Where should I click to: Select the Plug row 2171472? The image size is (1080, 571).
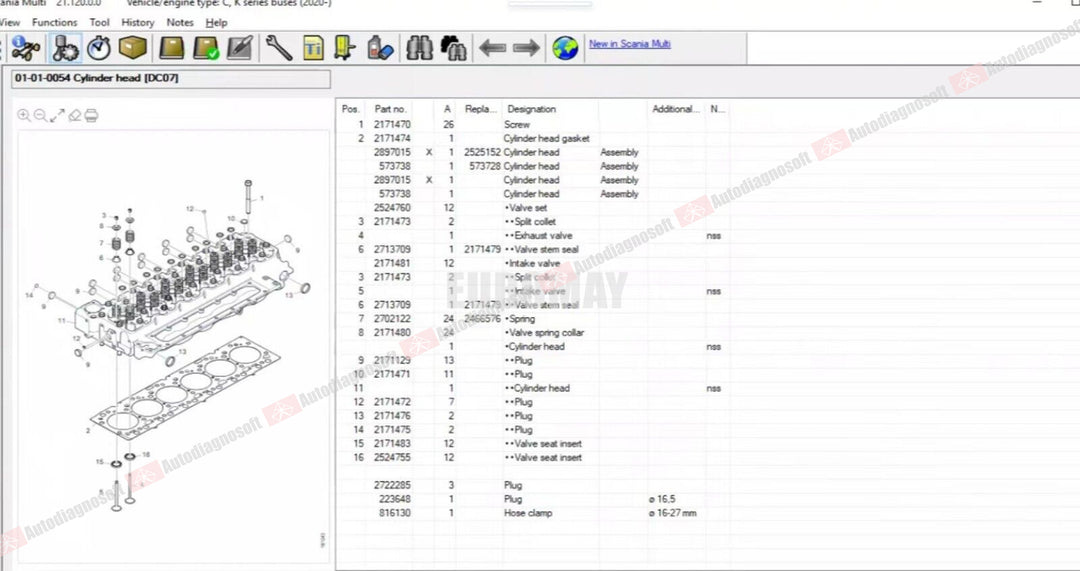pos(533,402)
